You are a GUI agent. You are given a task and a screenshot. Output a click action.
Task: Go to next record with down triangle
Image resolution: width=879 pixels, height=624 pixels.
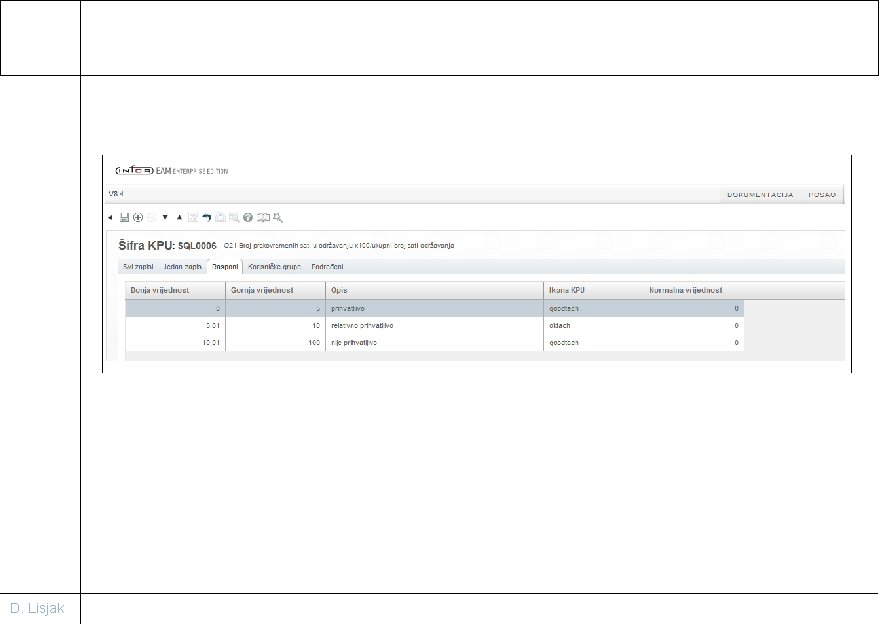[165, 217]
